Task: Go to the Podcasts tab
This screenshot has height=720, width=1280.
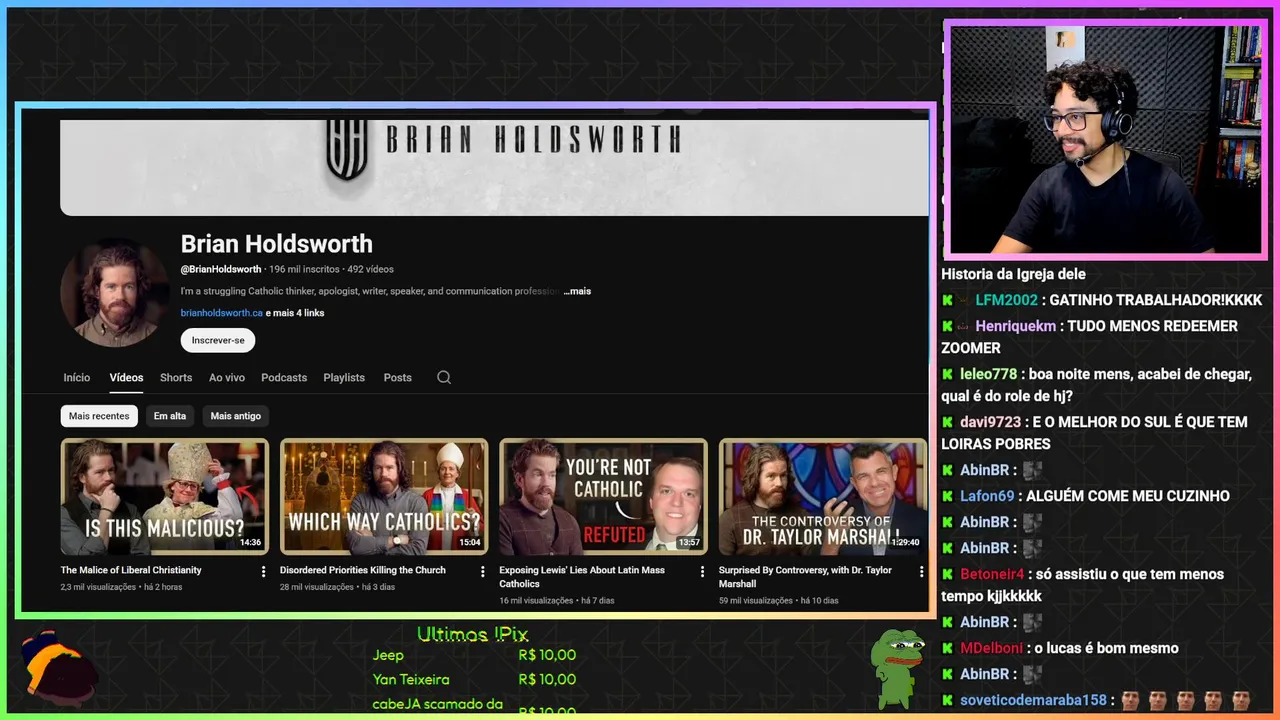Action: click(x=284, y=377)
